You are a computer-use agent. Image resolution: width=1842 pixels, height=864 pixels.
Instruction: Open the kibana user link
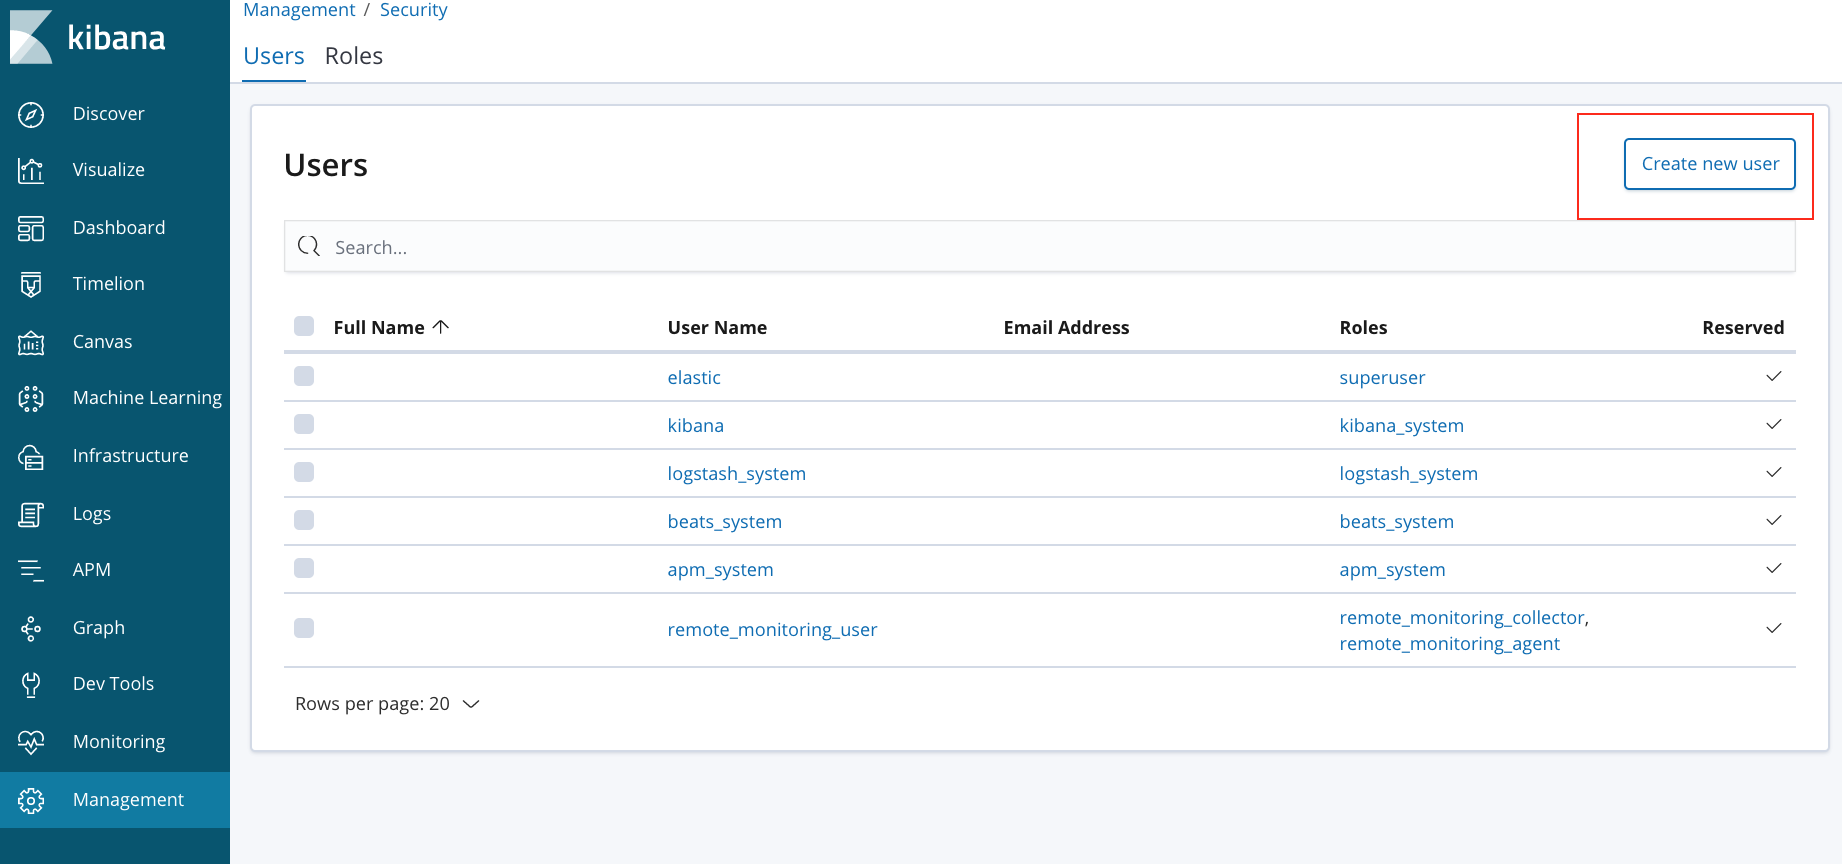click(696, 426)
